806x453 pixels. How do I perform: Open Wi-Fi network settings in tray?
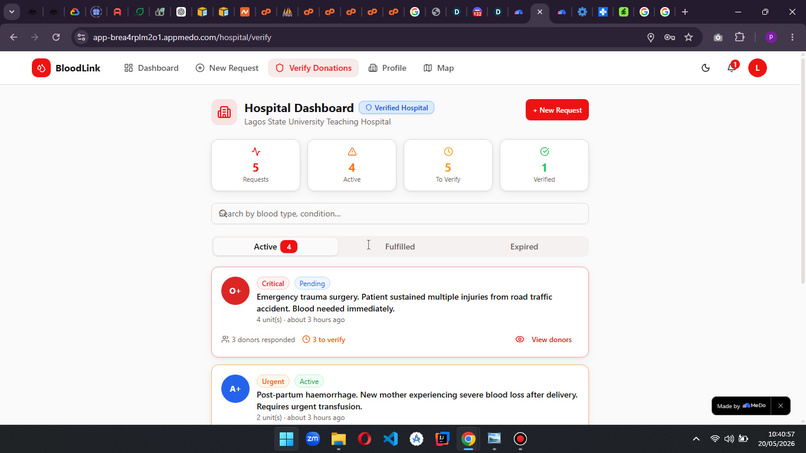point(715,439)
